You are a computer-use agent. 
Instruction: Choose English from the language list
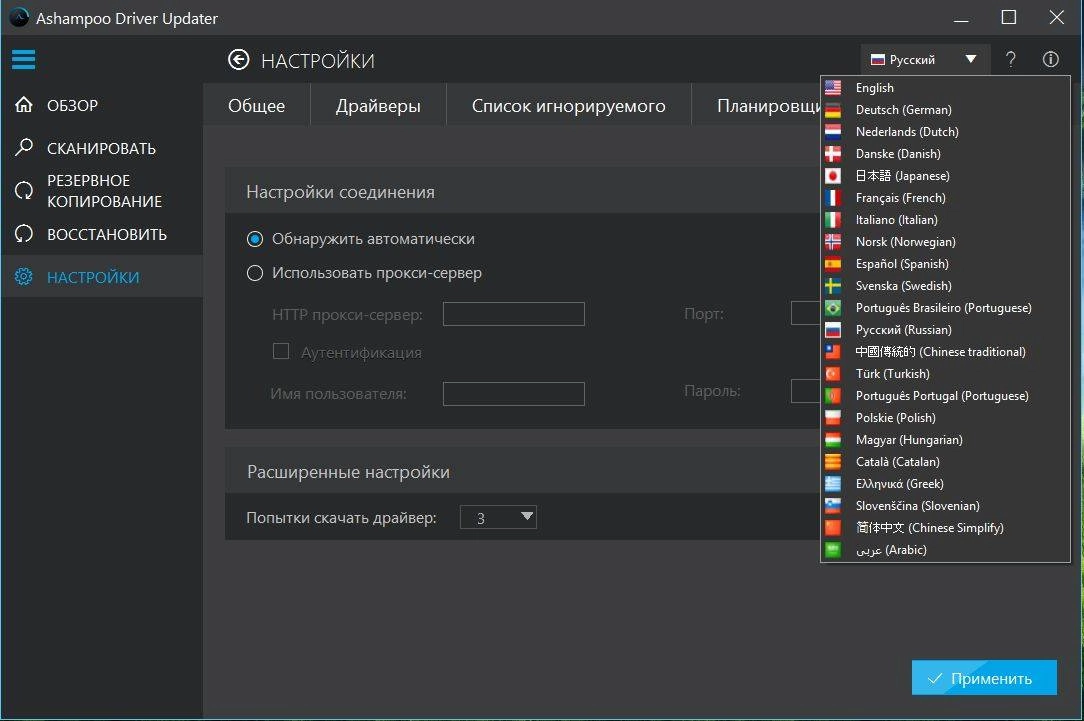click(945, 88)
